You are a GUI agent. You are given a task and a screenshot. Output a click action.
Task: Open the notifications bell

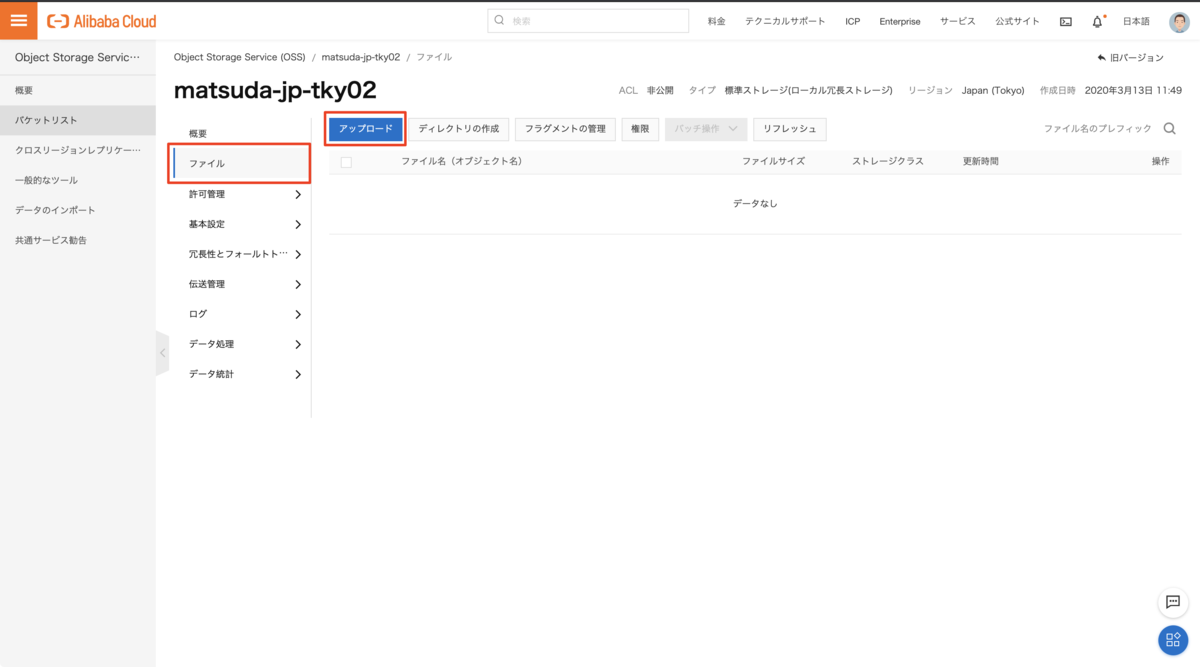coord(1097,21)
